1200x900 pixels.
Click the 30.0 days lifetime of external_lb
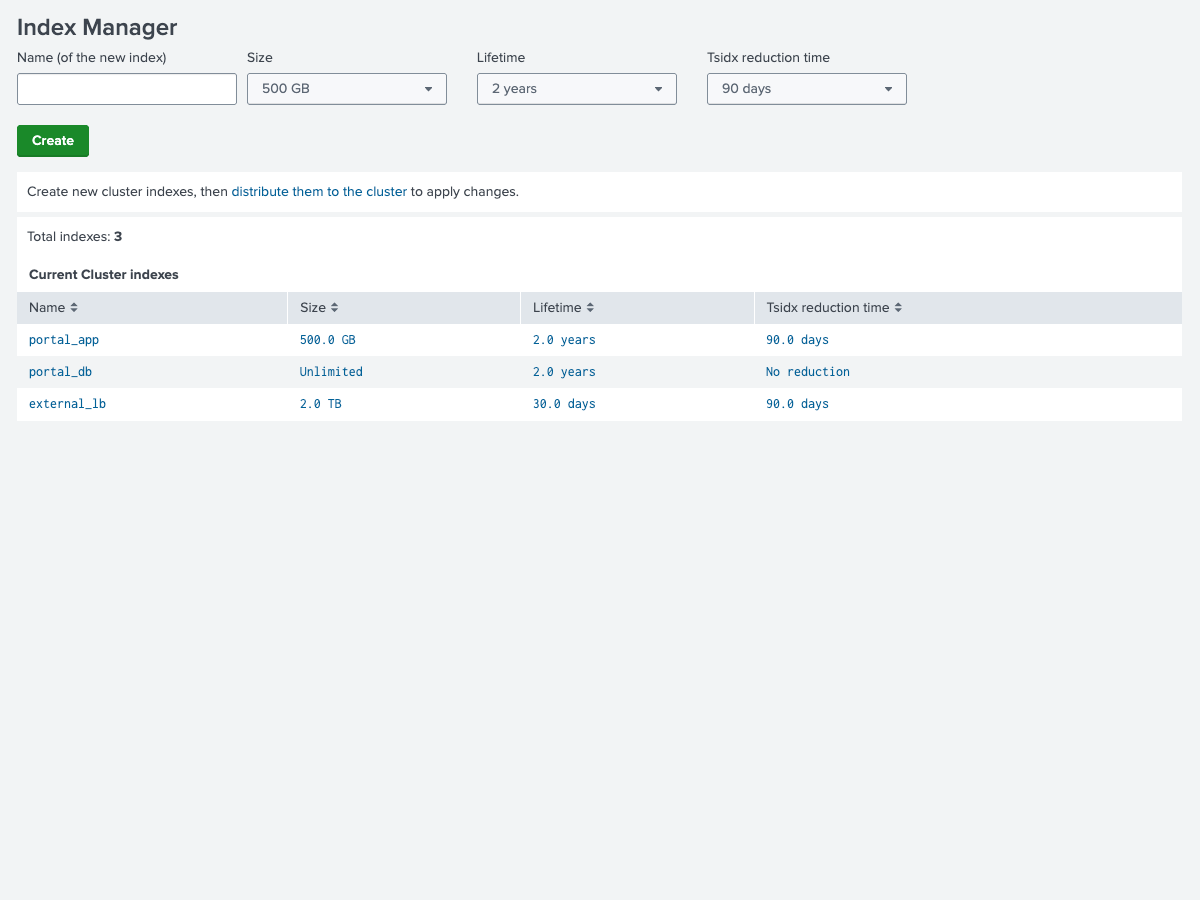[x=563, y=403]
